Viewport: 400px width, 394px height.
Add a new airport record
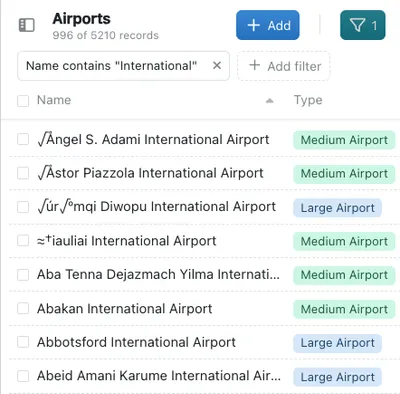[x=268, y=25]
